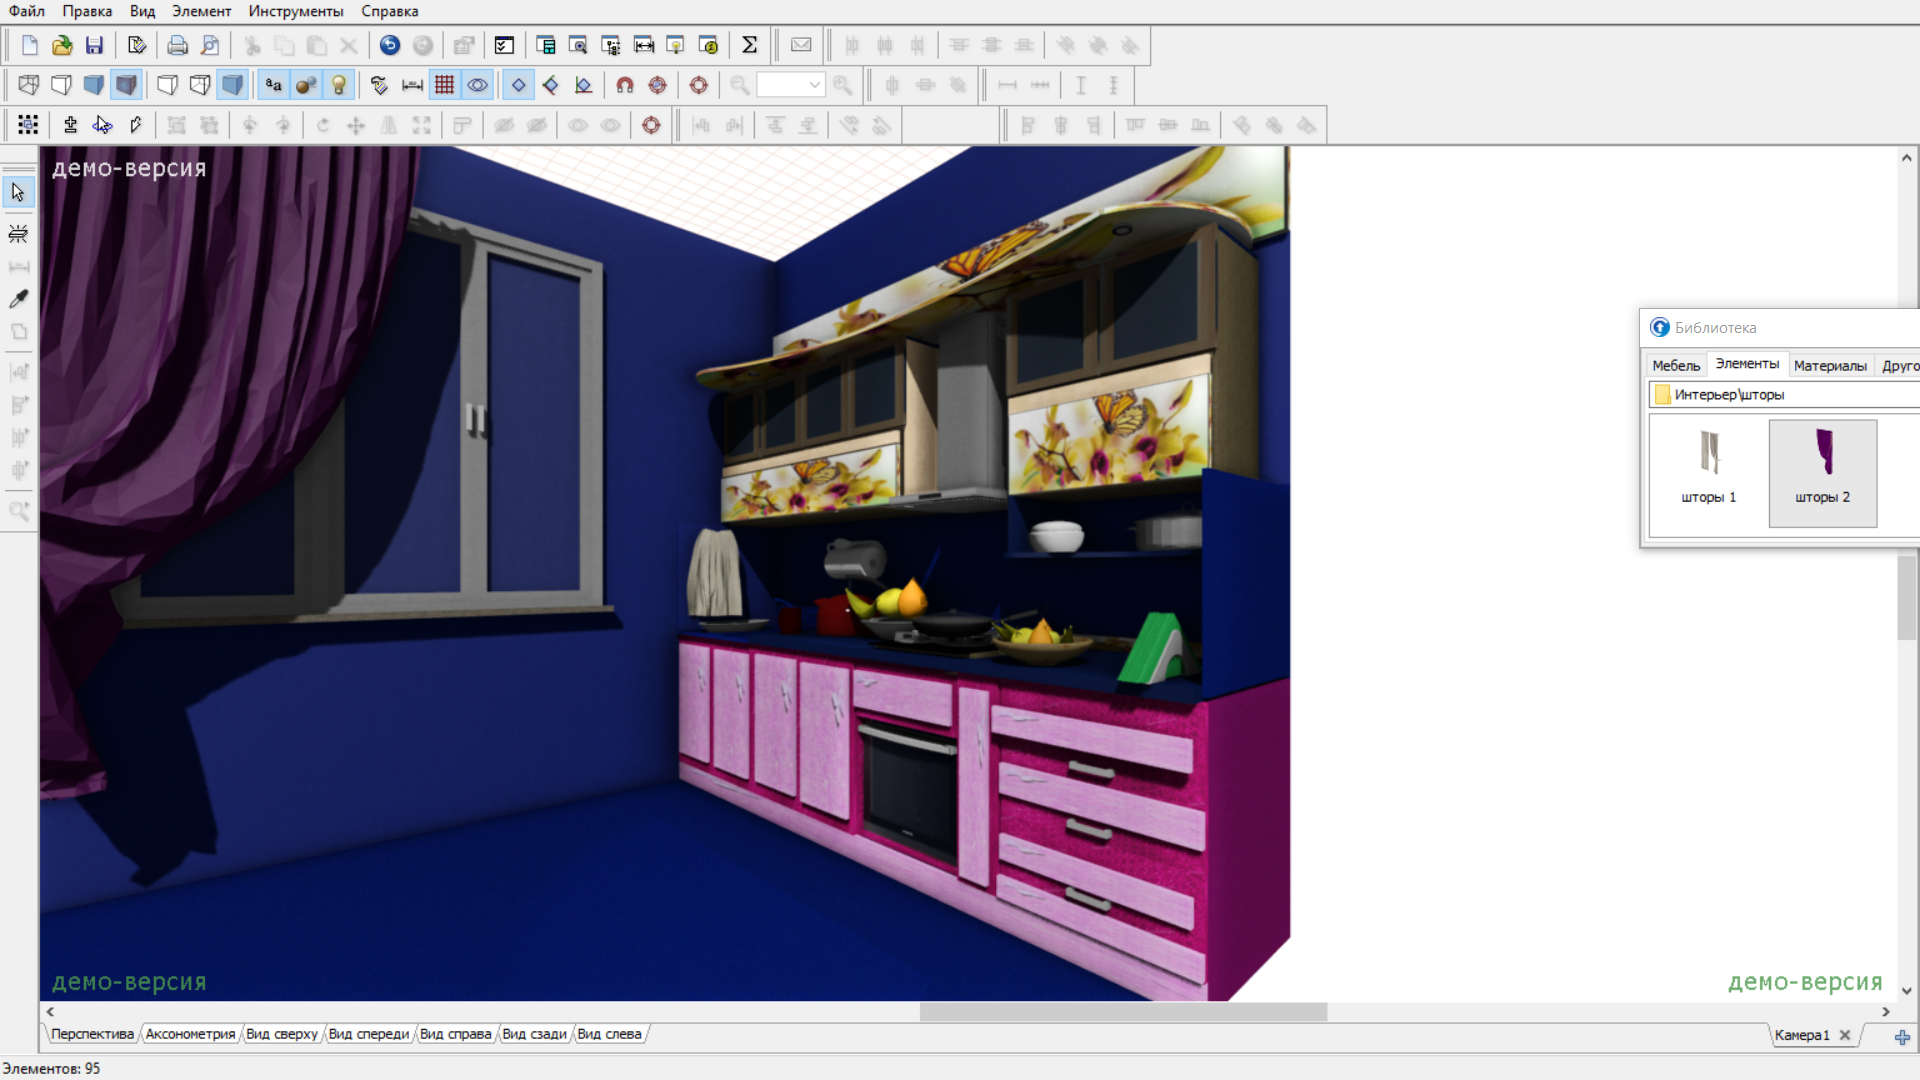
Task: Create a new project file
Action: (29, 45)
